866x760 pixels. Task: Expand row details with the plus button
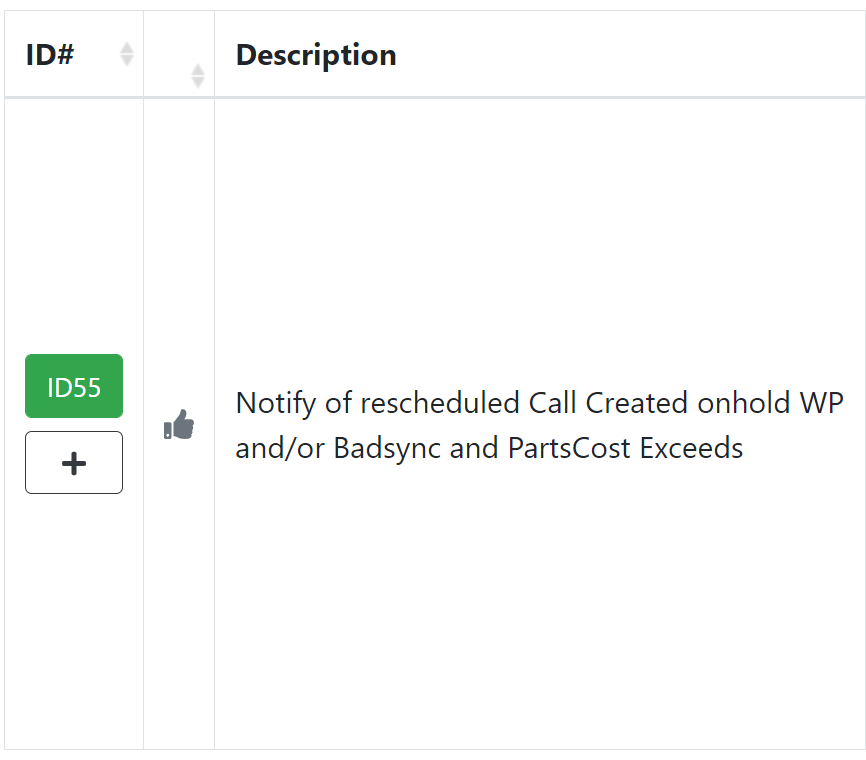click(74, 462)
